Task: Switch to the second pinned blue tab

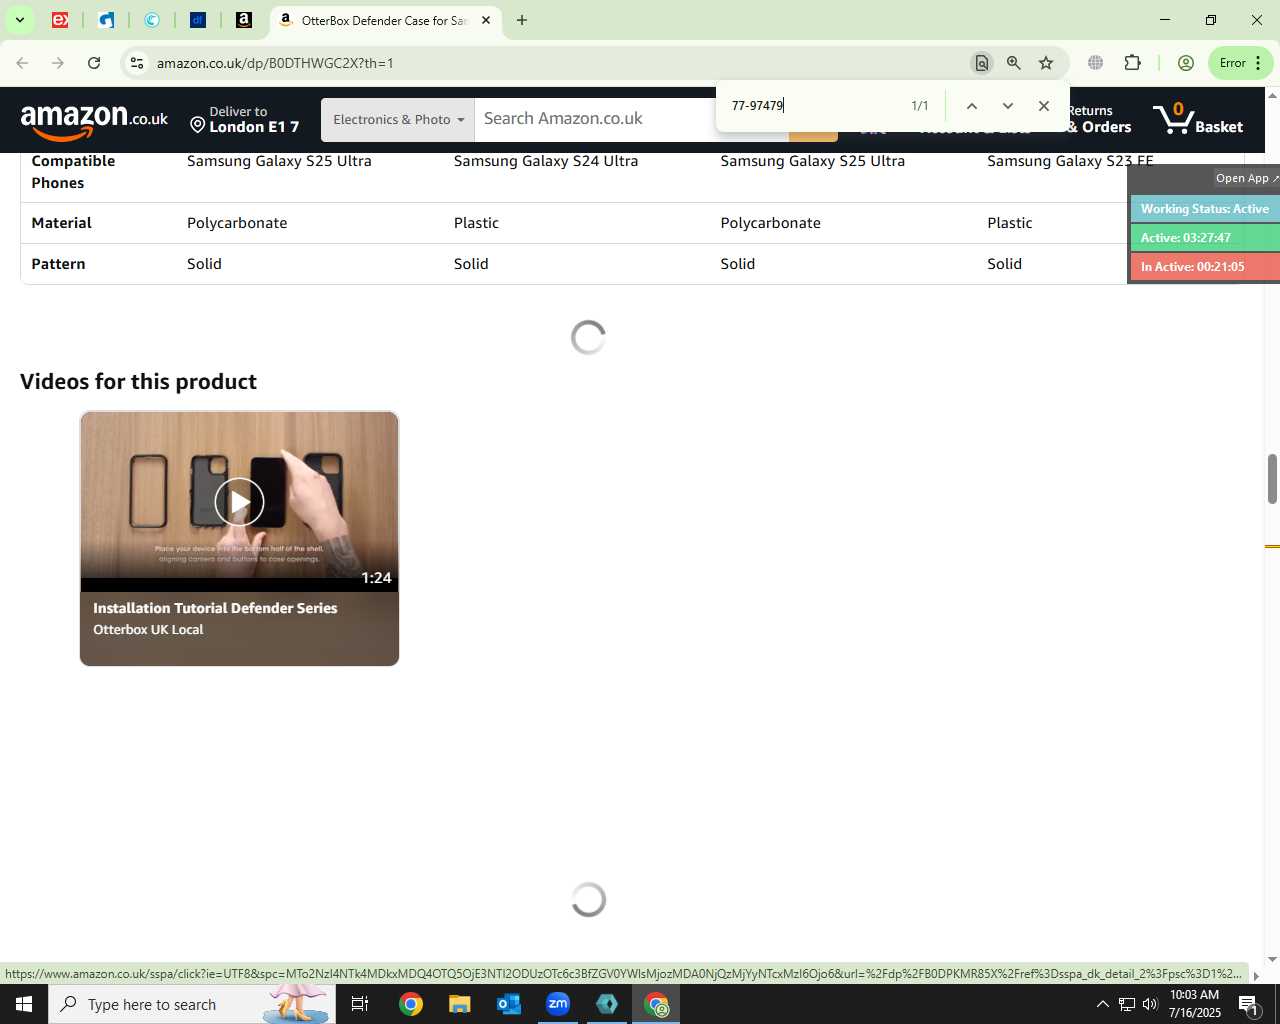Action: click(x=106, y=20)
